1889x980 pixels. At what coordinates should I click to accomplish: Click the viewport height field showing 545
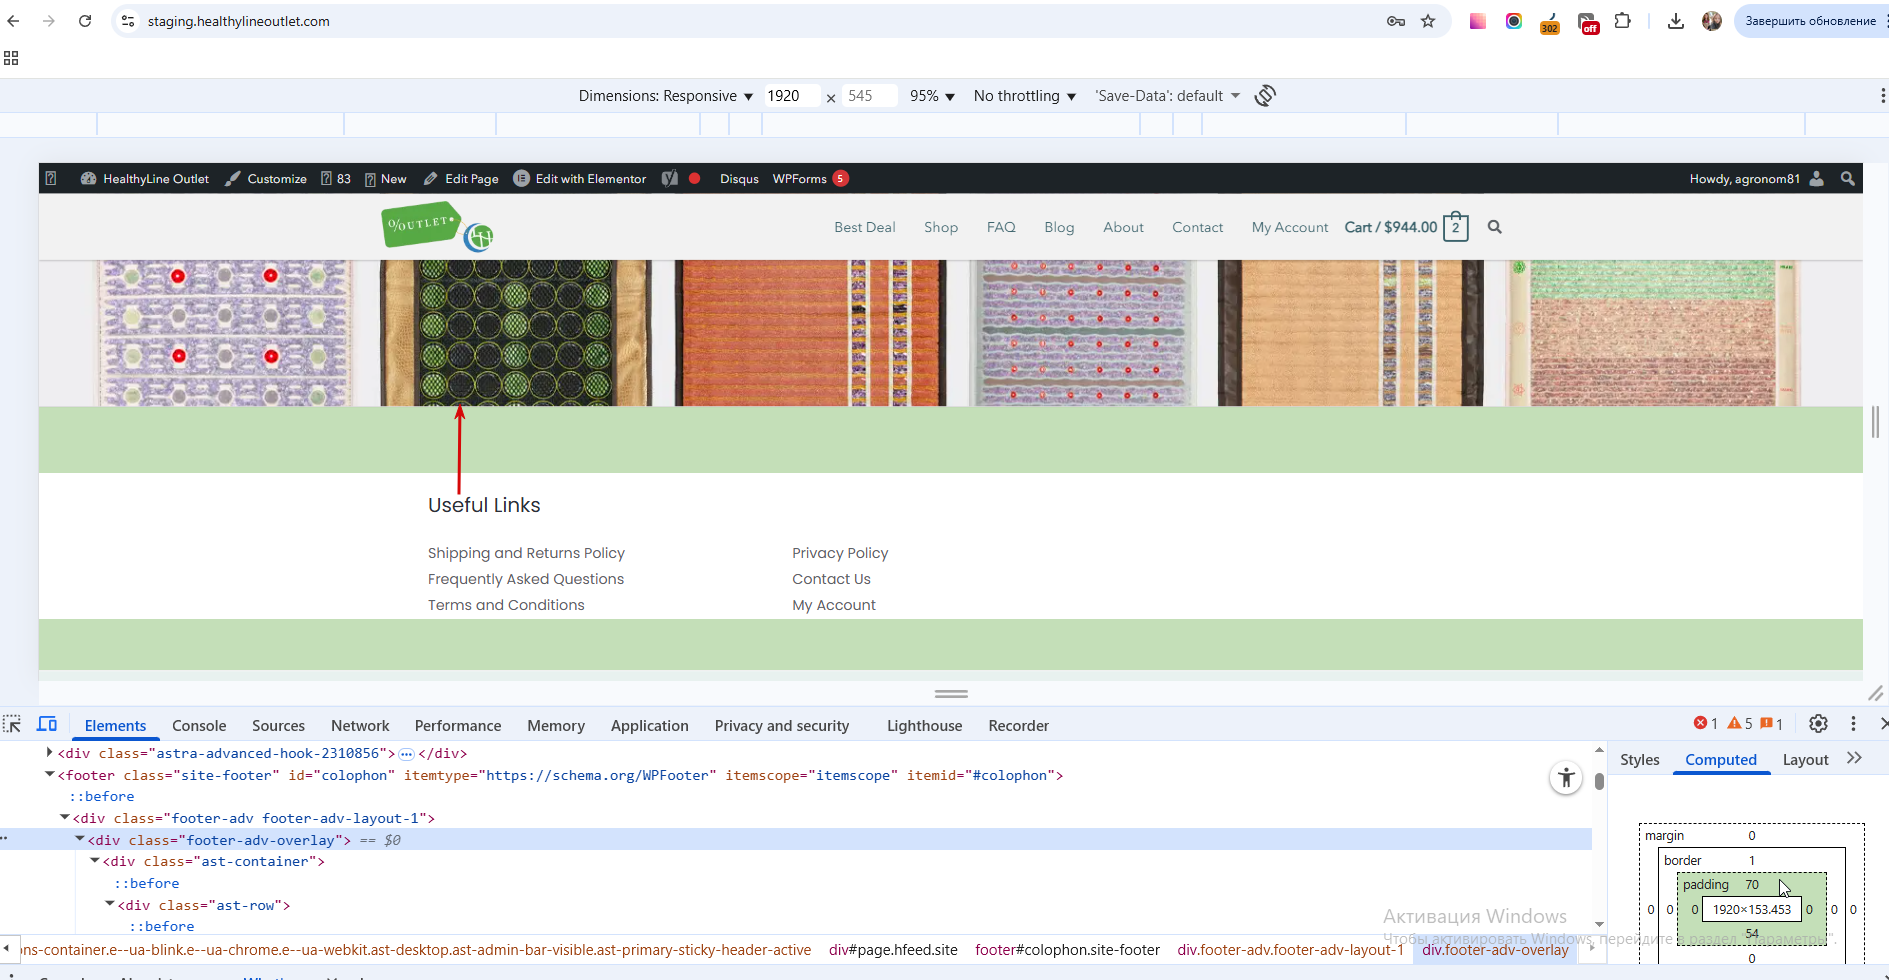(869, 96)
